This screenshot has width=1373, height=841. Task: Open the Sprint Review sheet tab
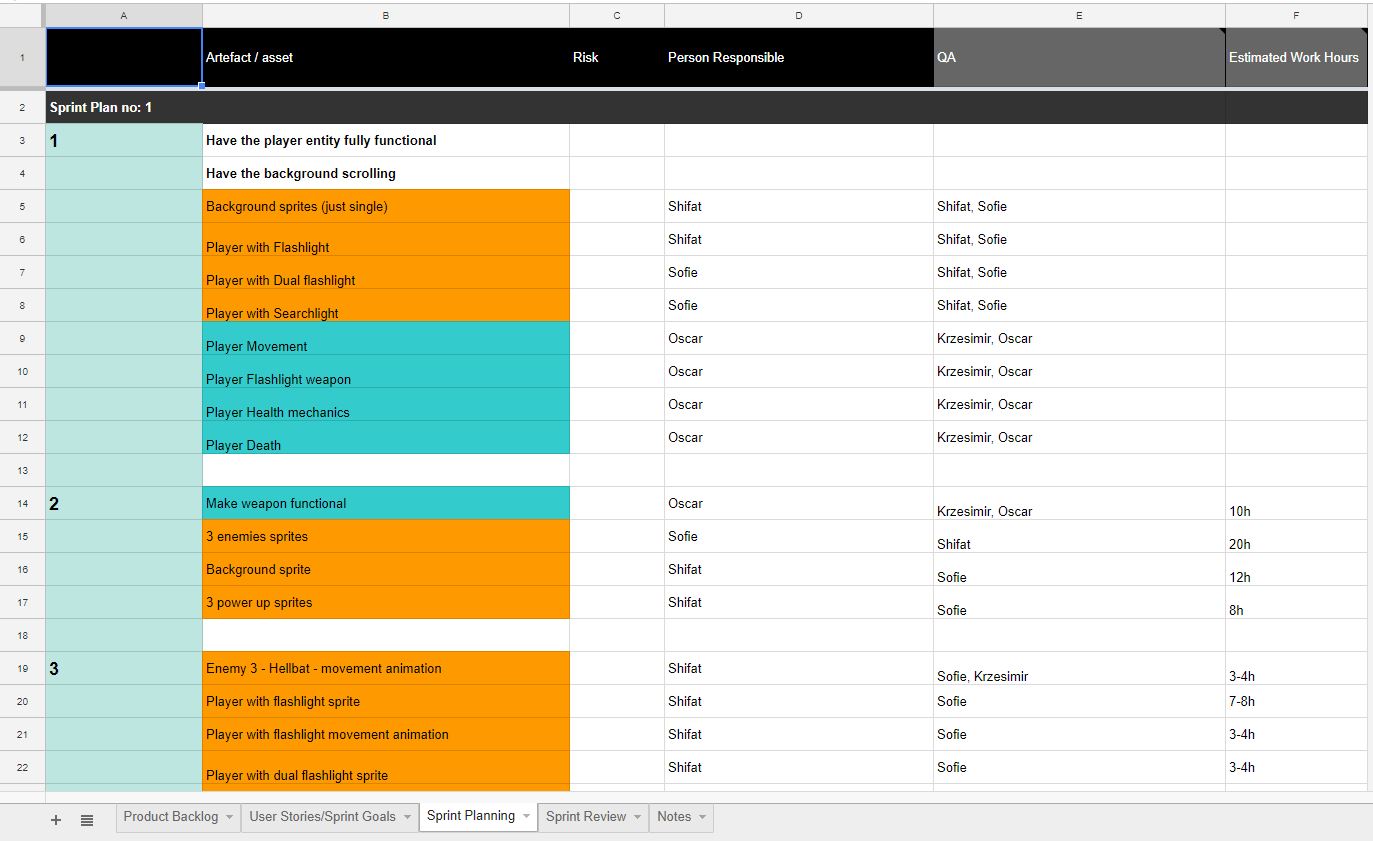click(x=585, y=817)
